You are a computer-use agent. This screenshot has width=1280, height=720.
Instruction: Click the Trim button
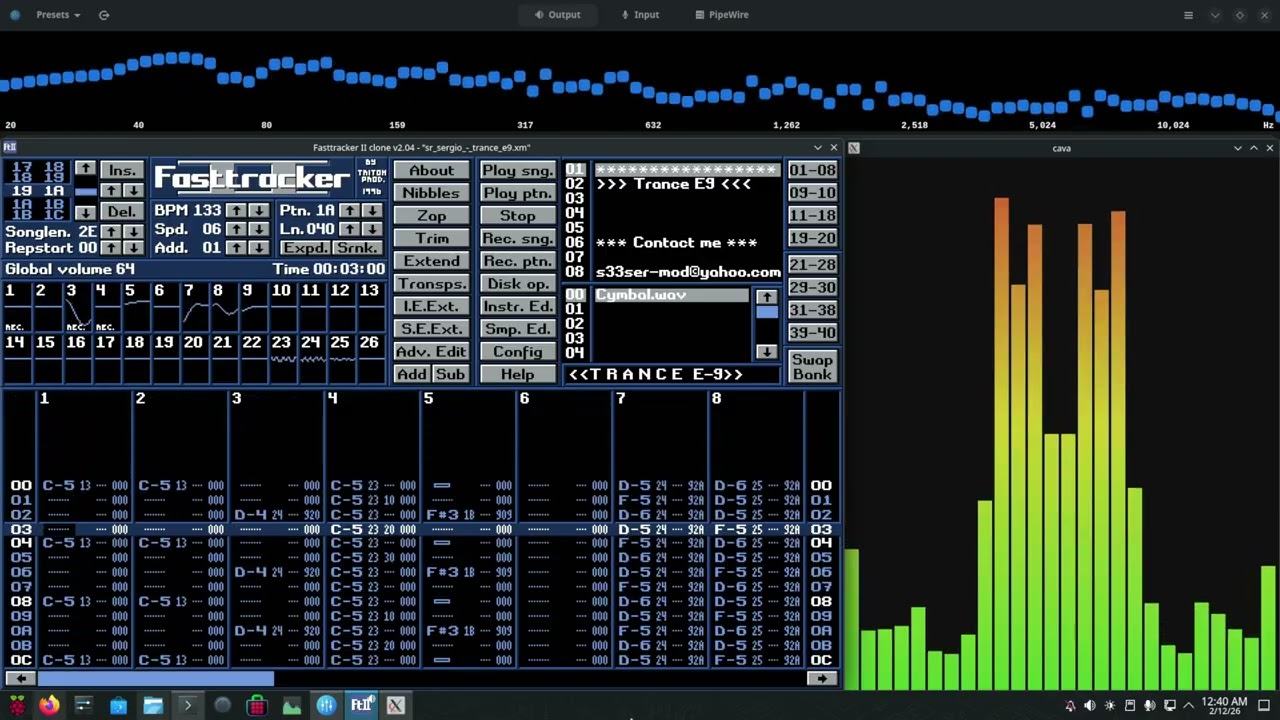point(432,238)
